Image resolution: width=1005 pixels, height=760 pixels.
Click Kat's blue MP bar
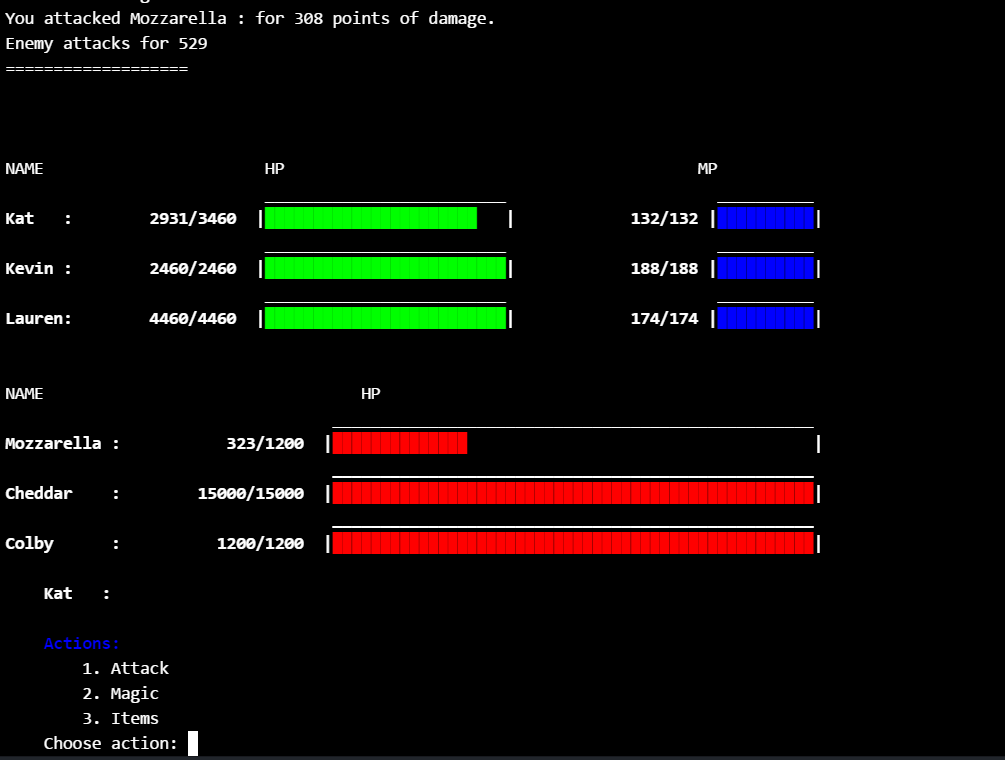[765, 218]
